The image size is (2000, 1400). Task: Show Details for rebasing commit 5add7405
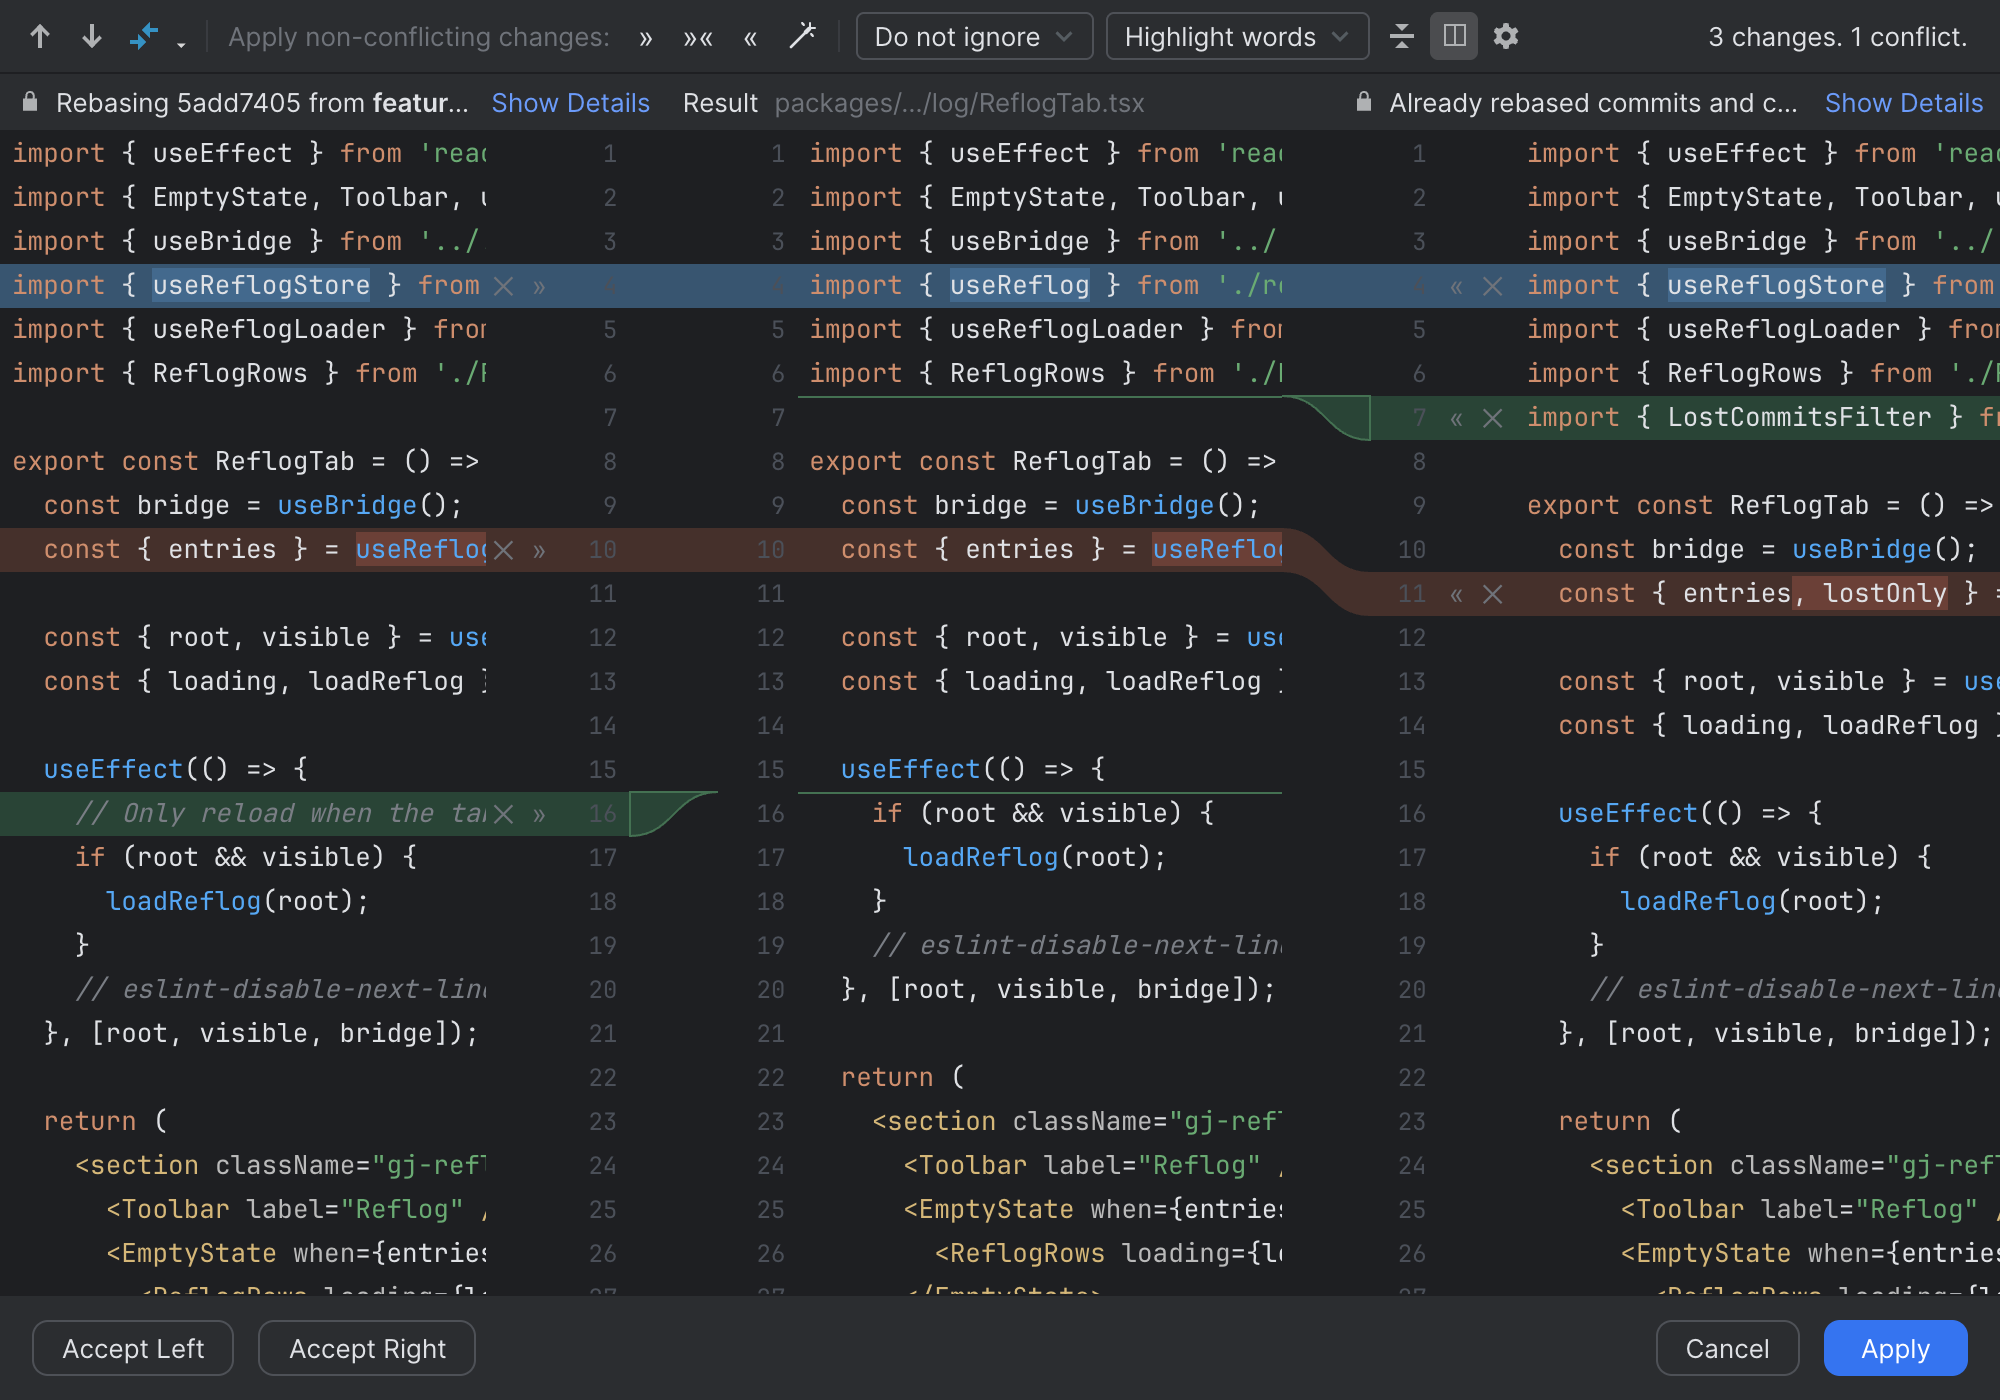pos(570,103)
